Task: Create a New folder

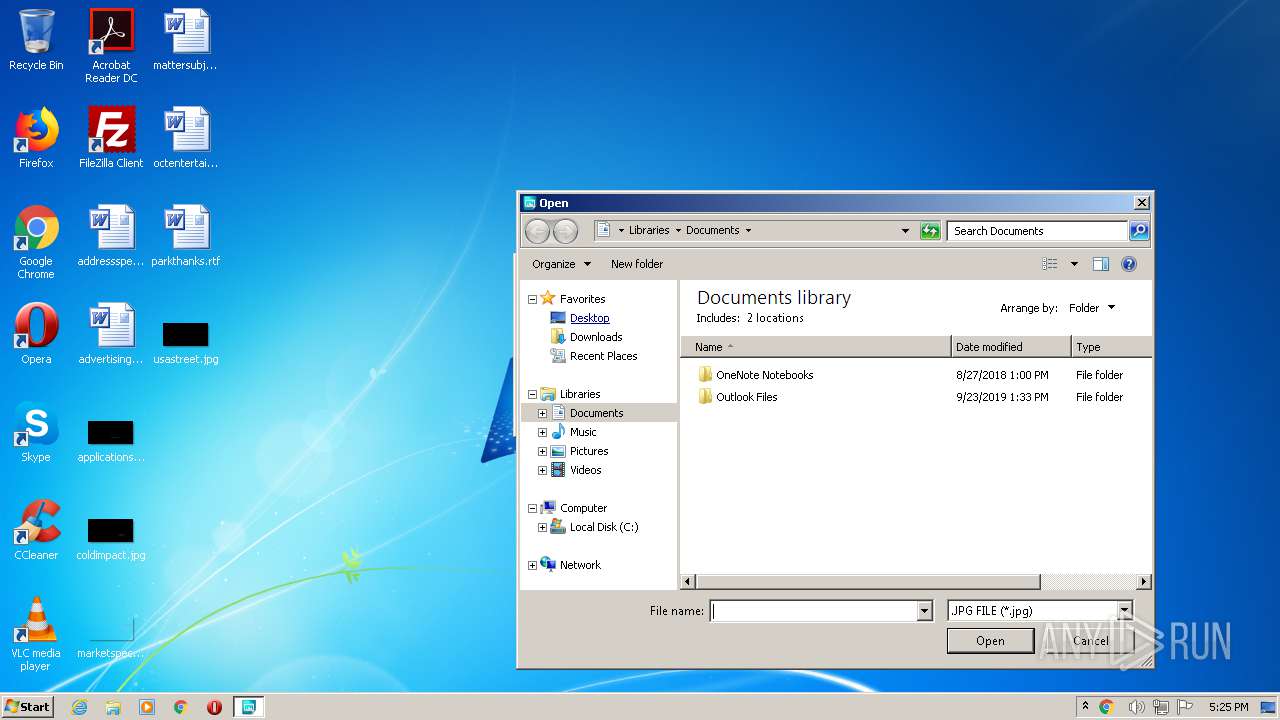Action: [x=637, y=264]
